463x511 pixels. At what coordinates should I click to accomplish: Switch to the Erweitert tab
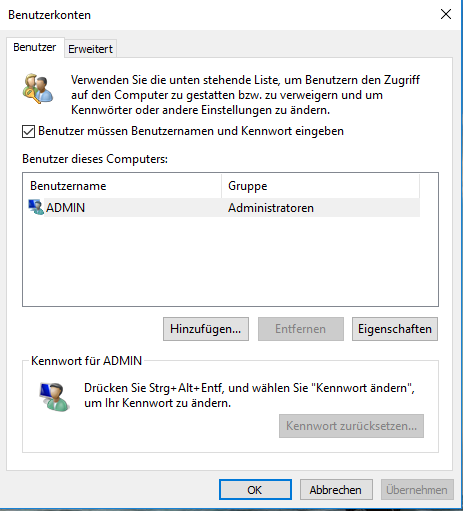click(90, 49)
